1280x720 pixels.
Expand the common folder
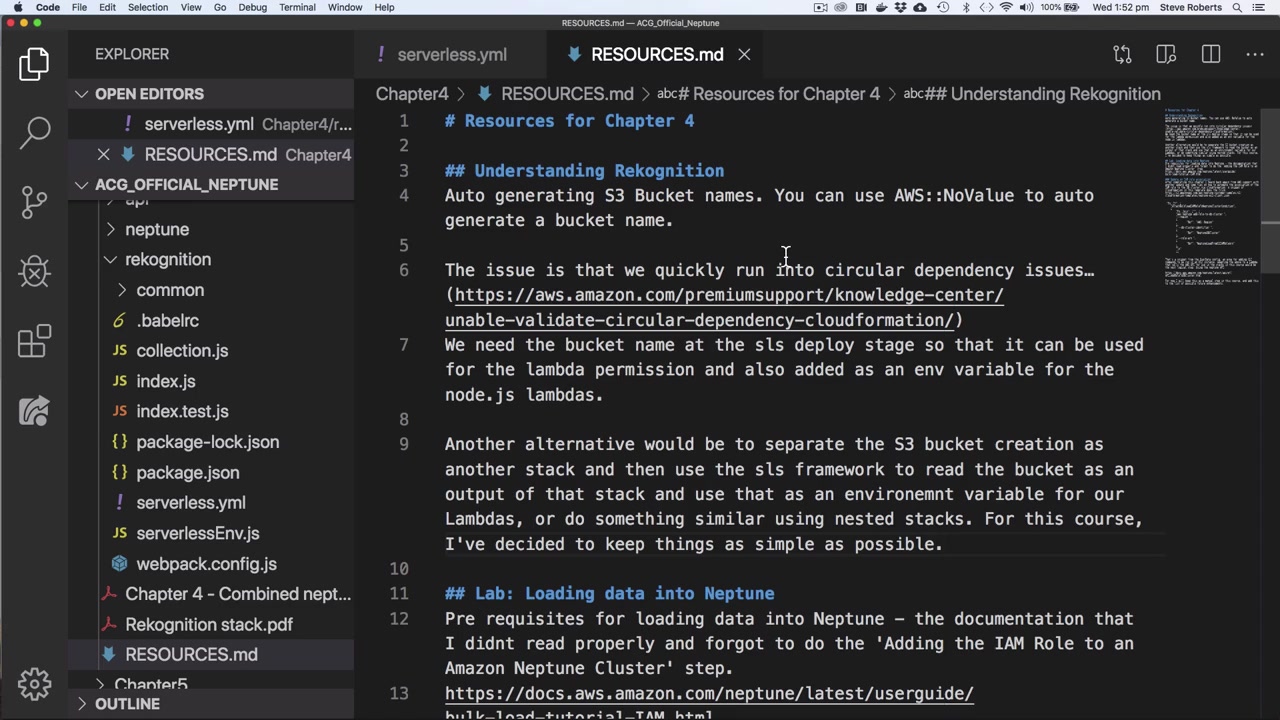coord(170,290)
